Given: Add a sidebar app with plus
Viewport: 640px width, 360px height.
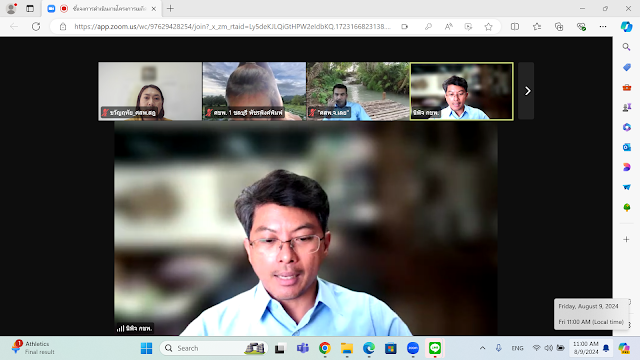Looking at the screenshot, I should point(627,240).
